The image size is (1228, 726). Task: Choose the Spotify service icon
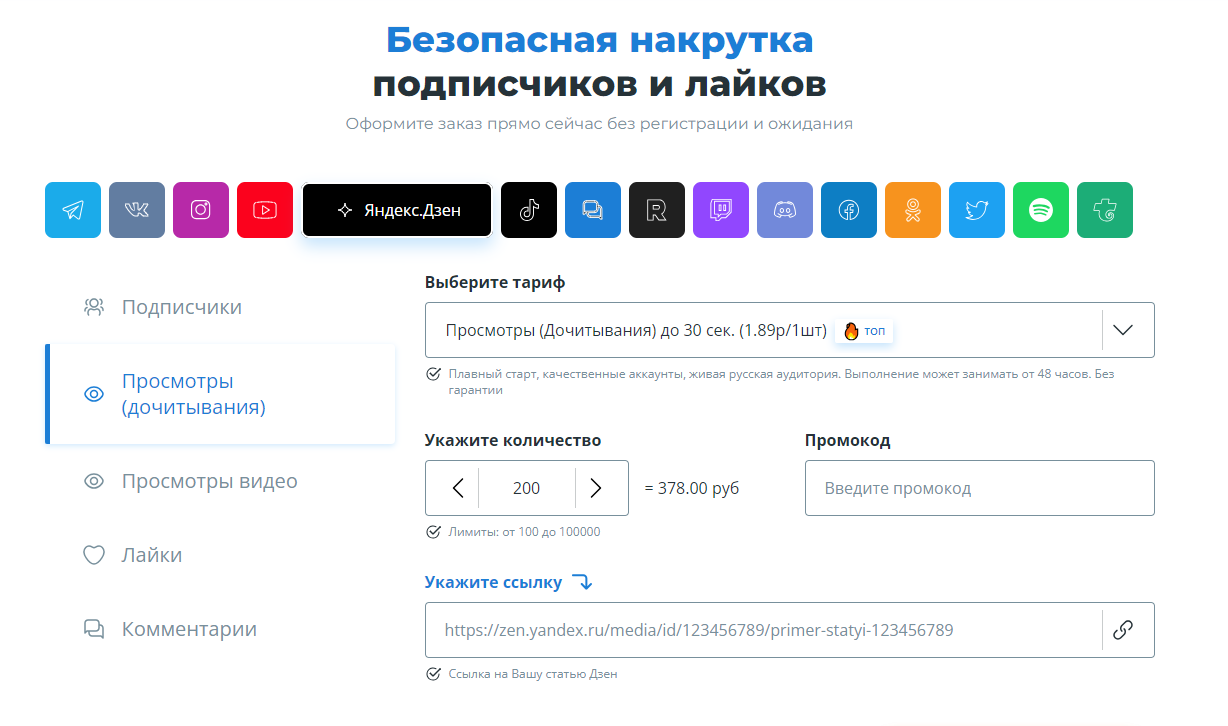tap(1041, 210)
